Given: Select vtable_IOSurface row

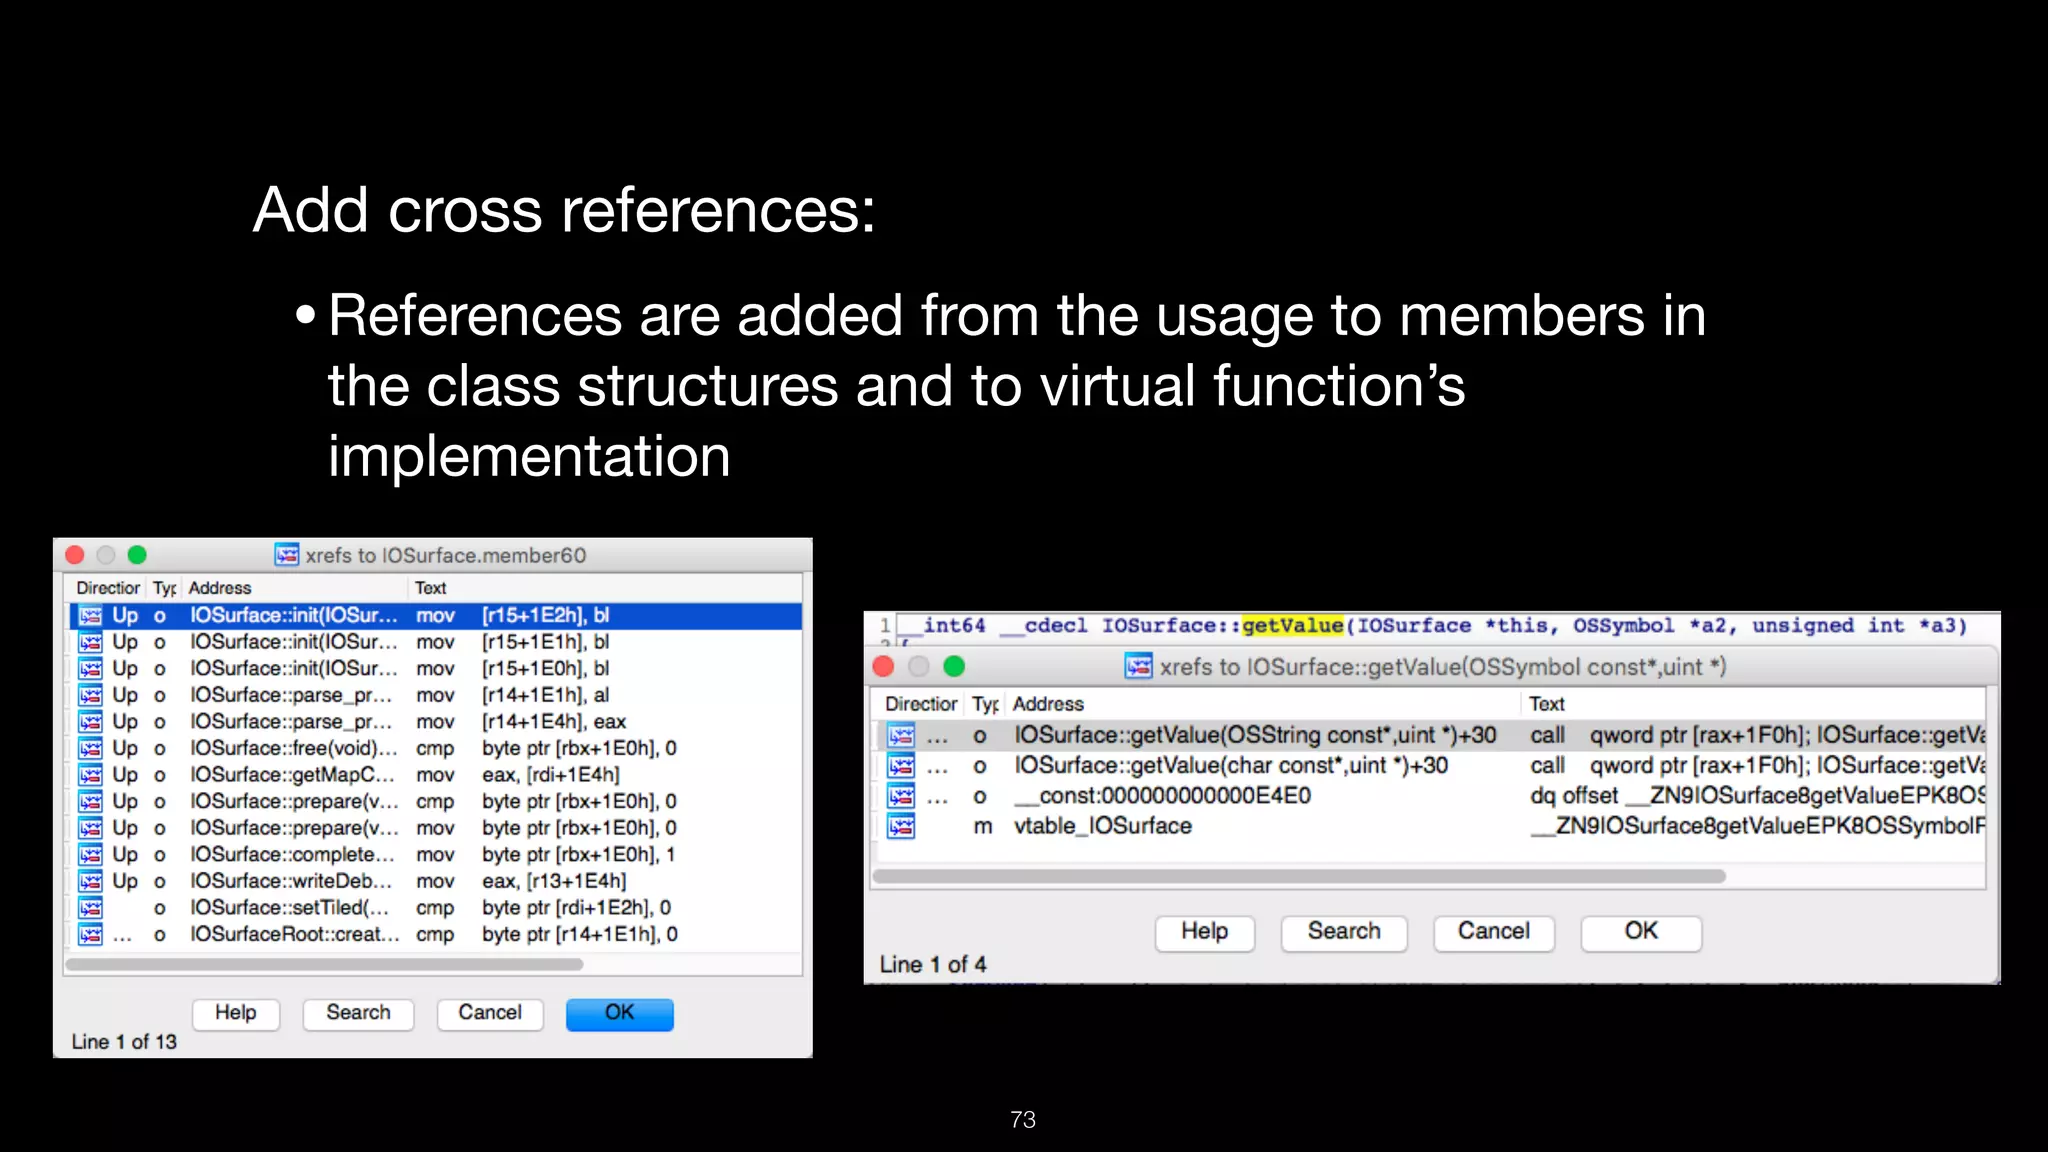Looking at the screenshot, I should point(1431,826).
